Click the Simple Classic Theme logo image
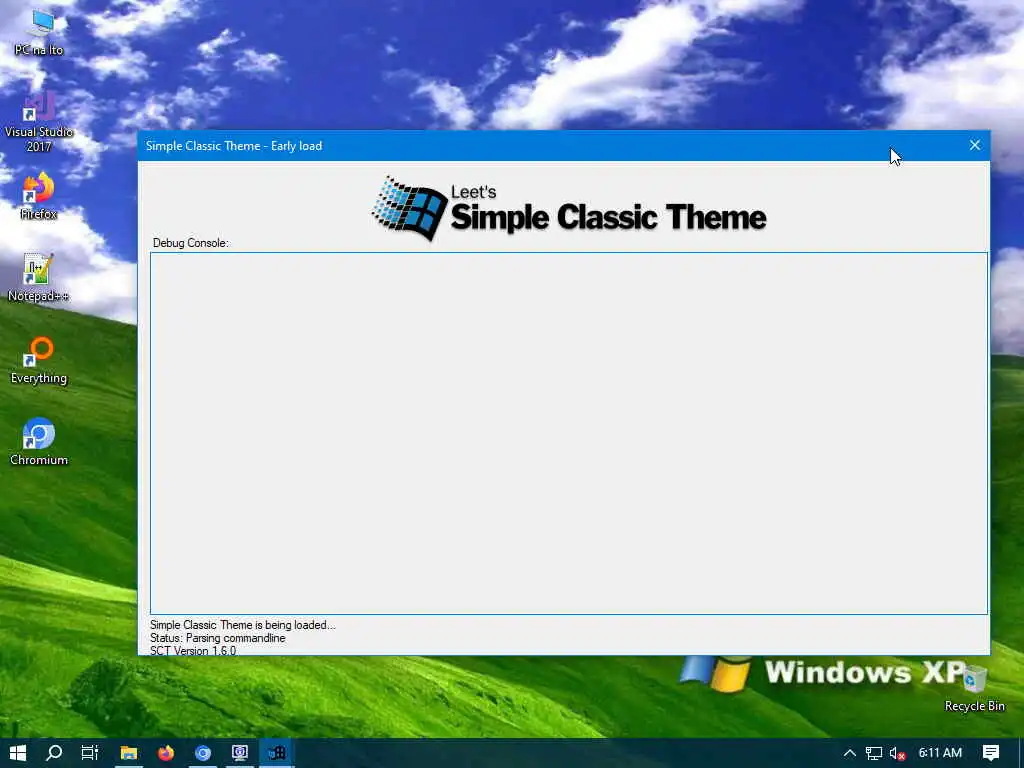Screen dimensions: 1024x768 (x=569, y=208)
